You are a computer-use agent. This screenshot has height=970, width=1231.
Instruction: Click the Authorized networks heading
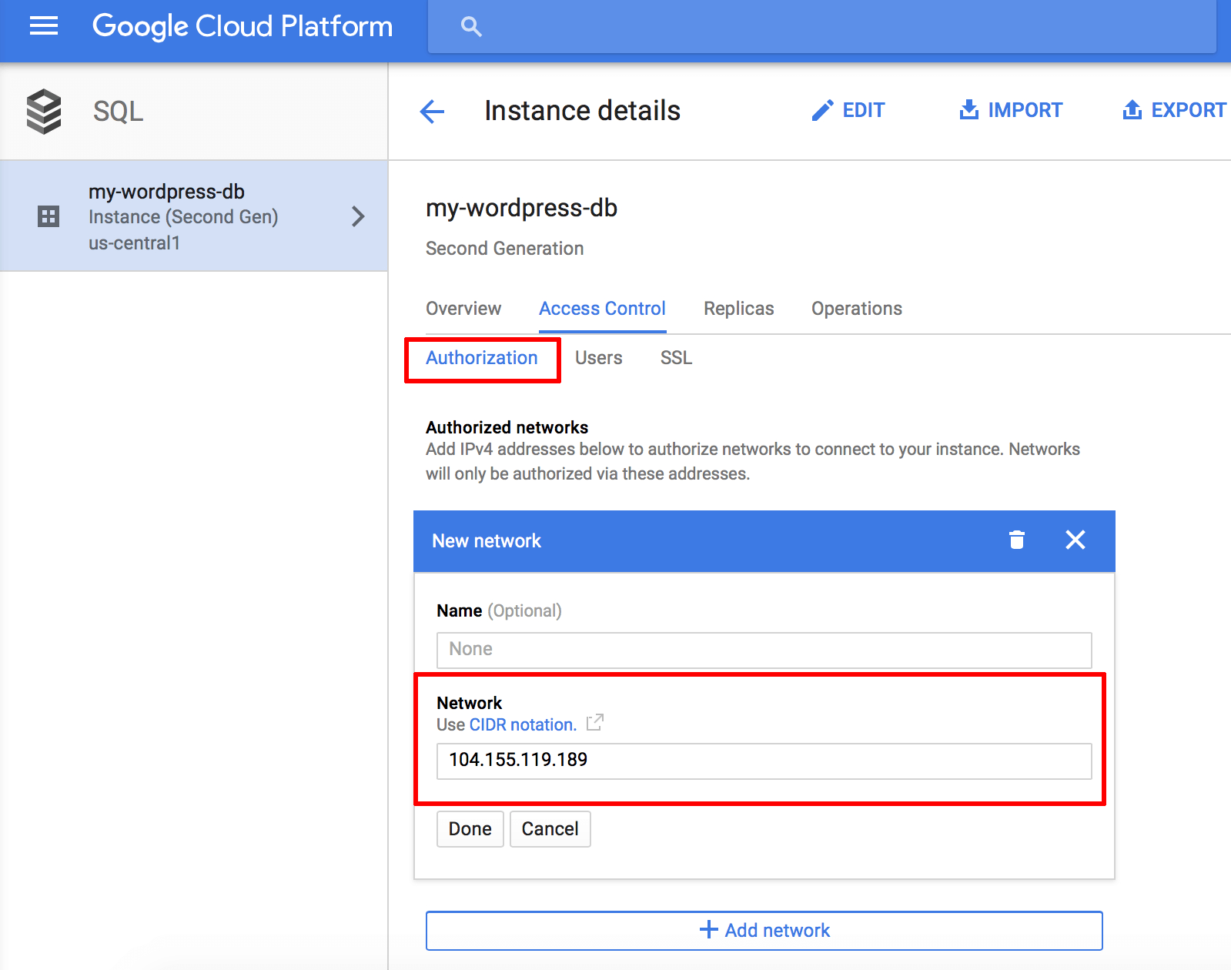[507, 428]
